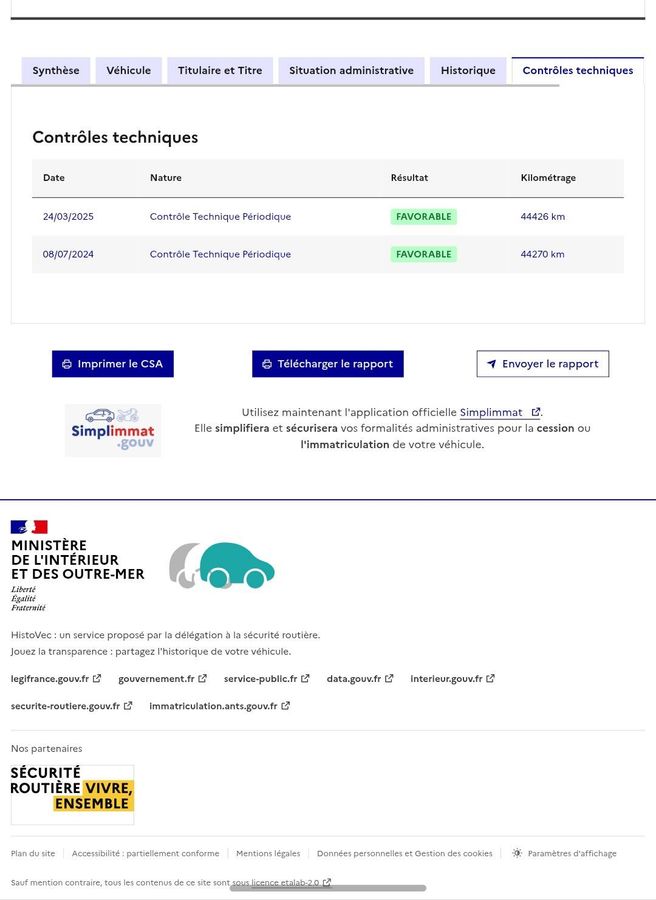Click paper plane icon on Envoyer le rapport
This screenshot has width=656, height=900.
pyautogui.click(x=491, y=364)
